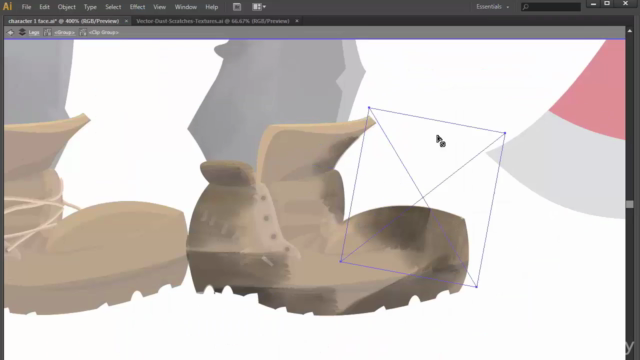Click the Illustrator Ai logo icon

coord(7,7)
